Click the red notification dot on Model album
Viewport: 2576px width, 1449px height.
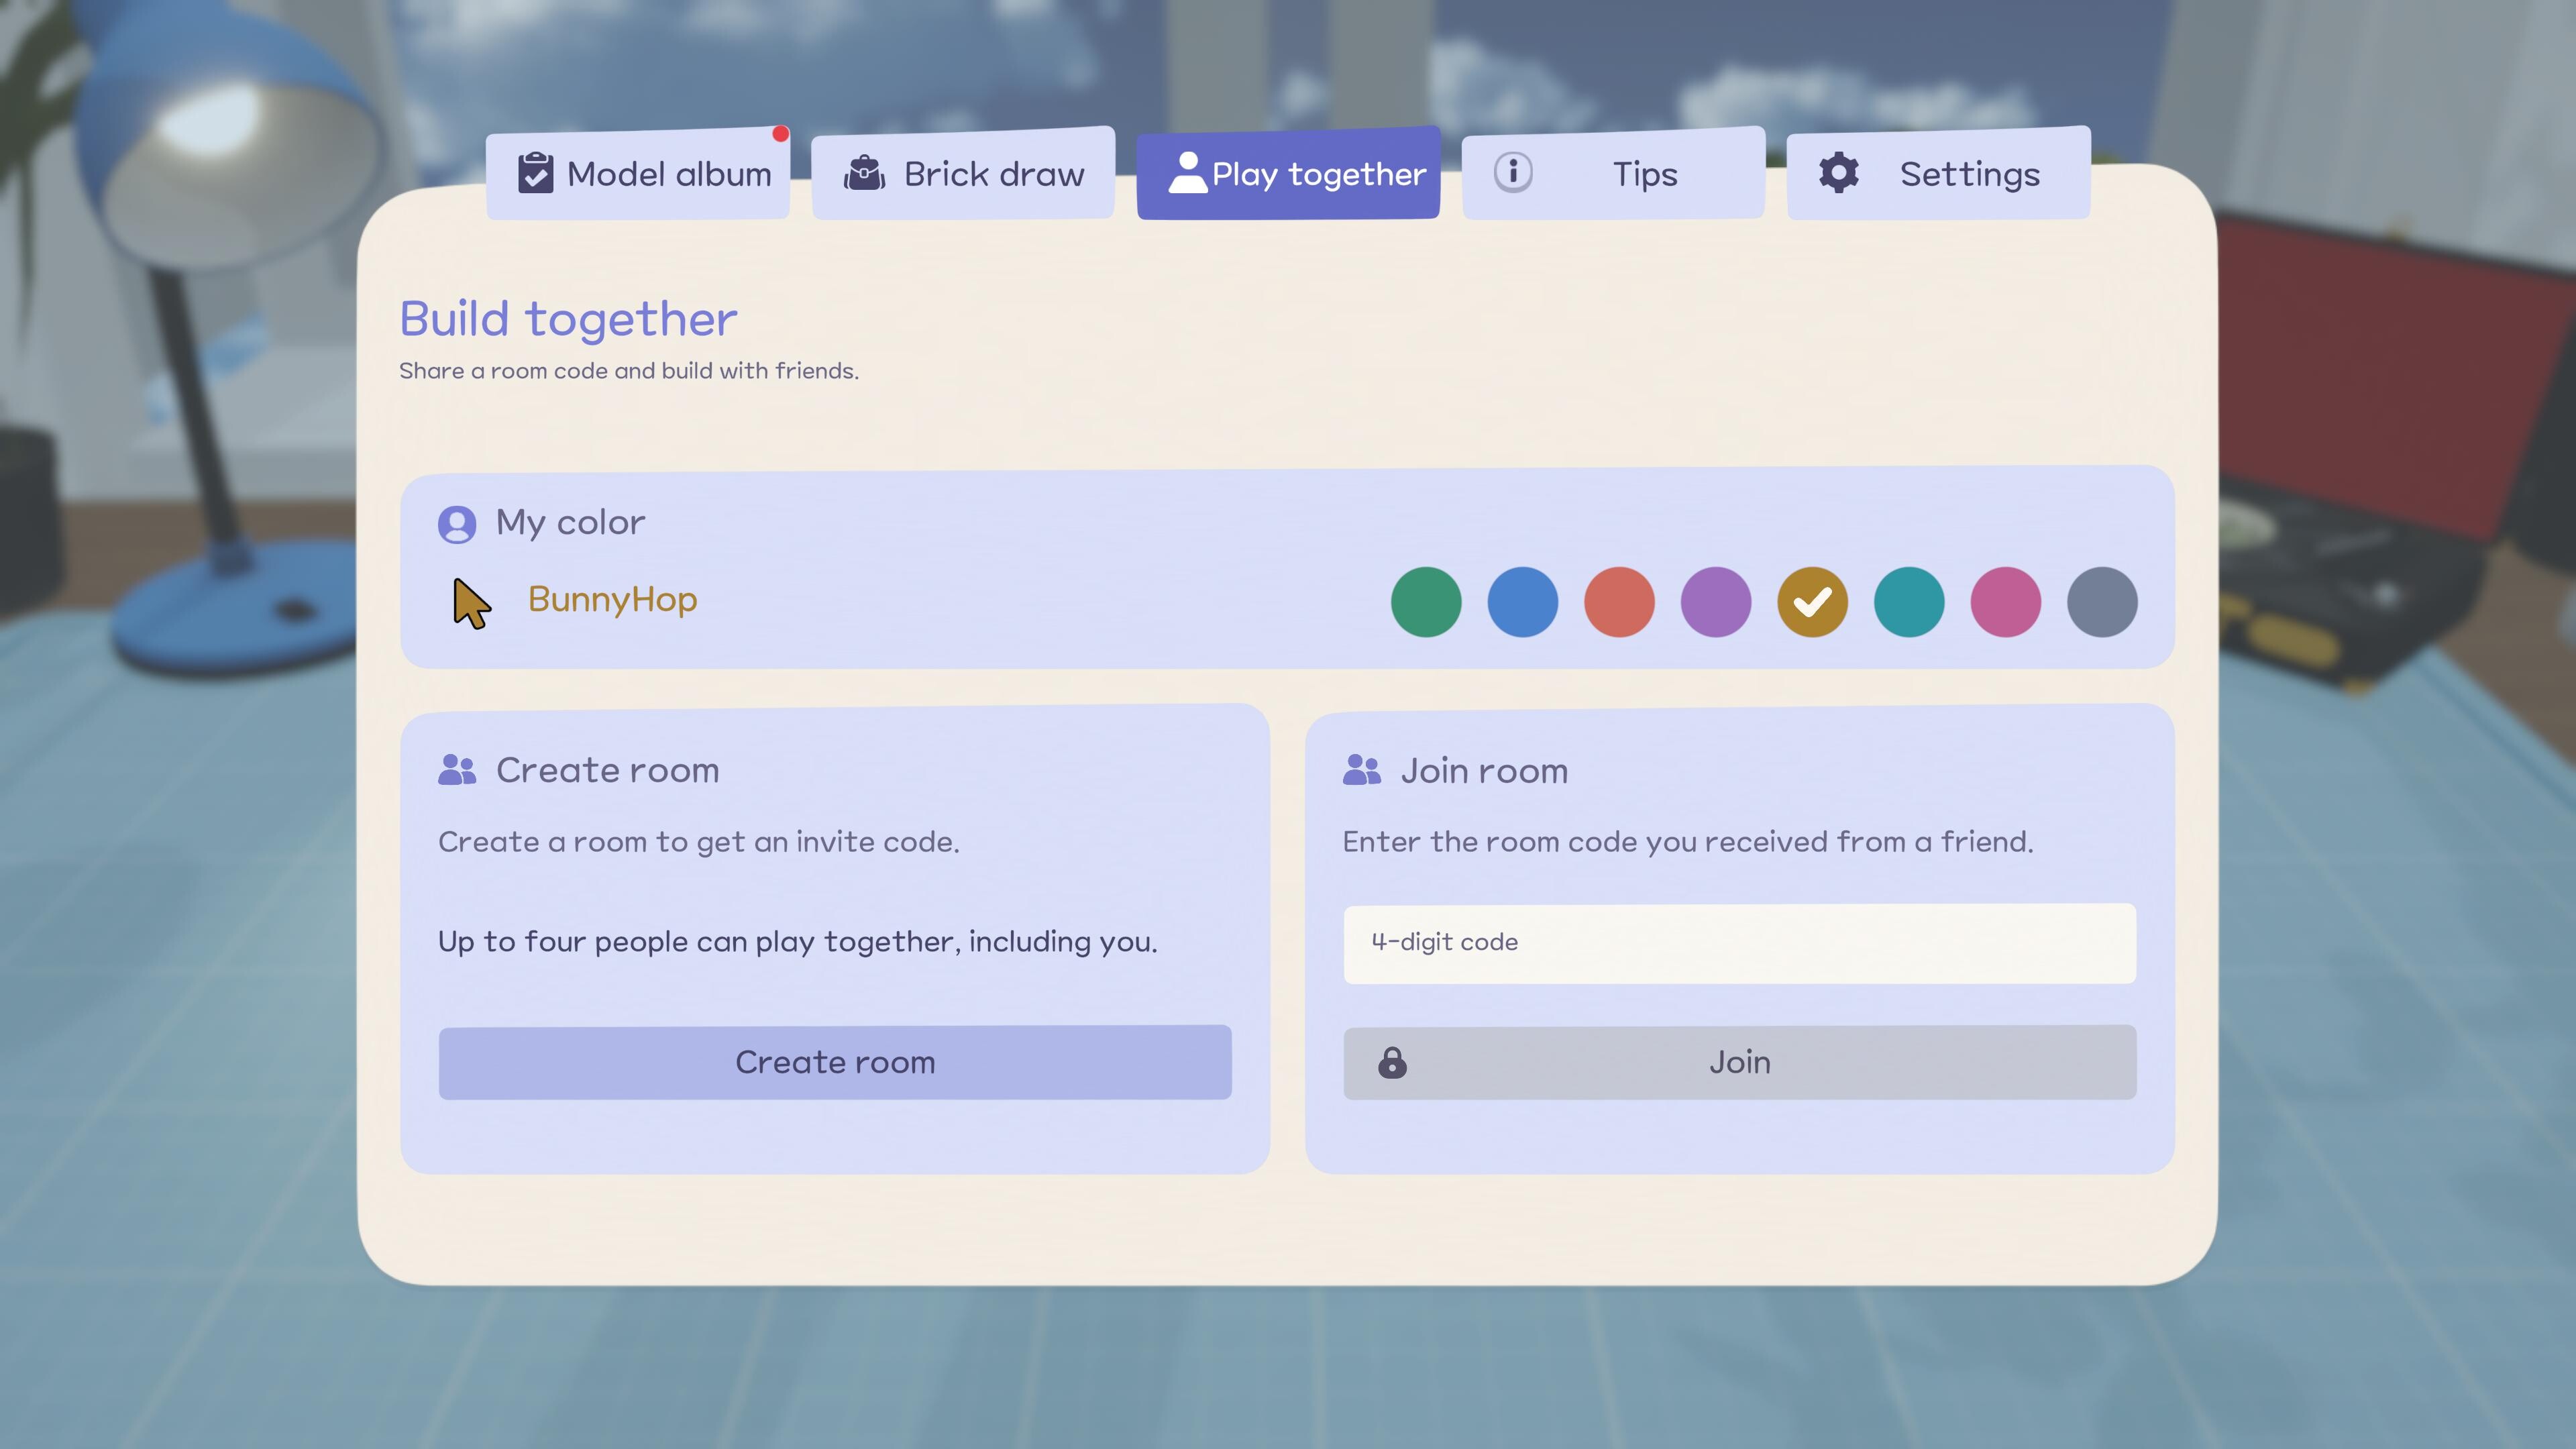tap(781, 134)
